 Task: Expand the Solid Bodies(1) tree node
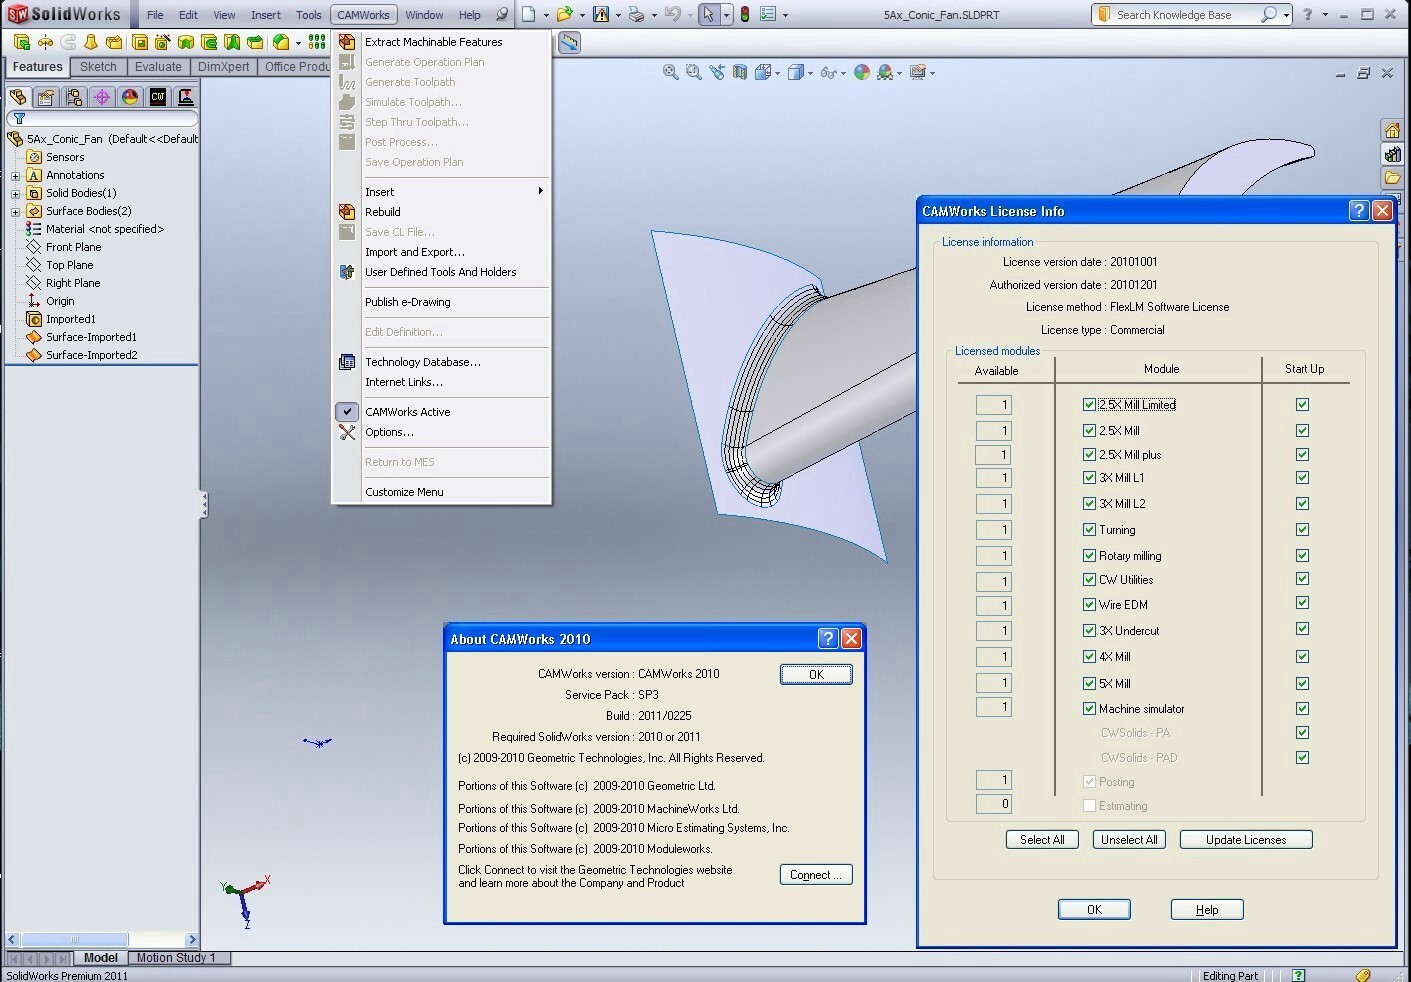tap(16, 194)
